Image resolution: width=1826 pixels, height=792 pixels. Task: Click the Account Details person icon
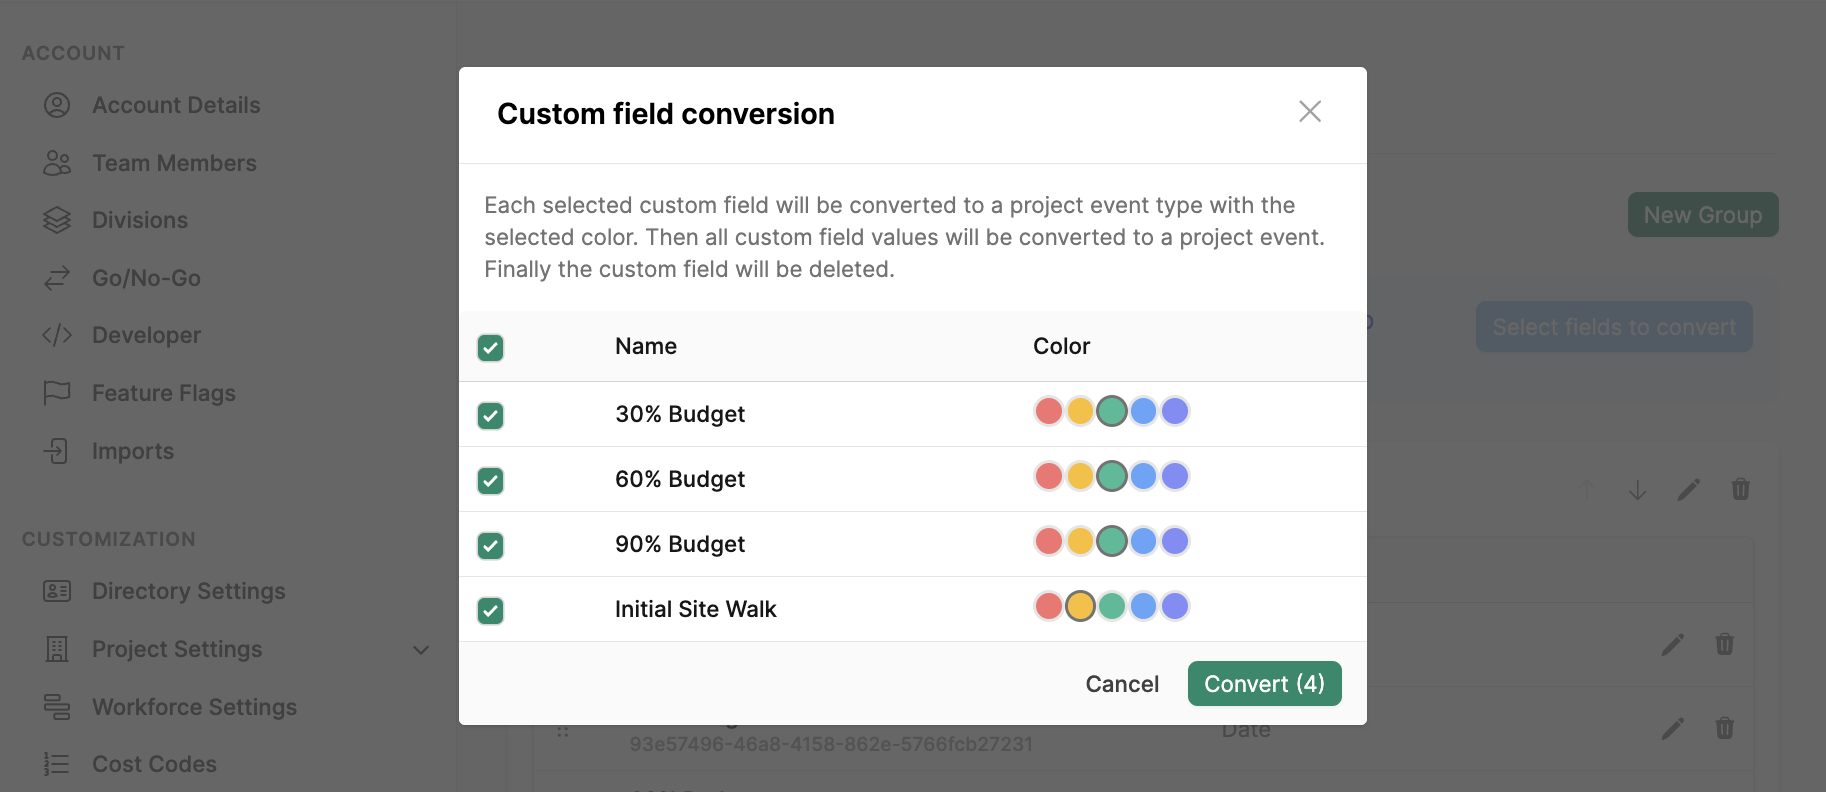point(57,105)
